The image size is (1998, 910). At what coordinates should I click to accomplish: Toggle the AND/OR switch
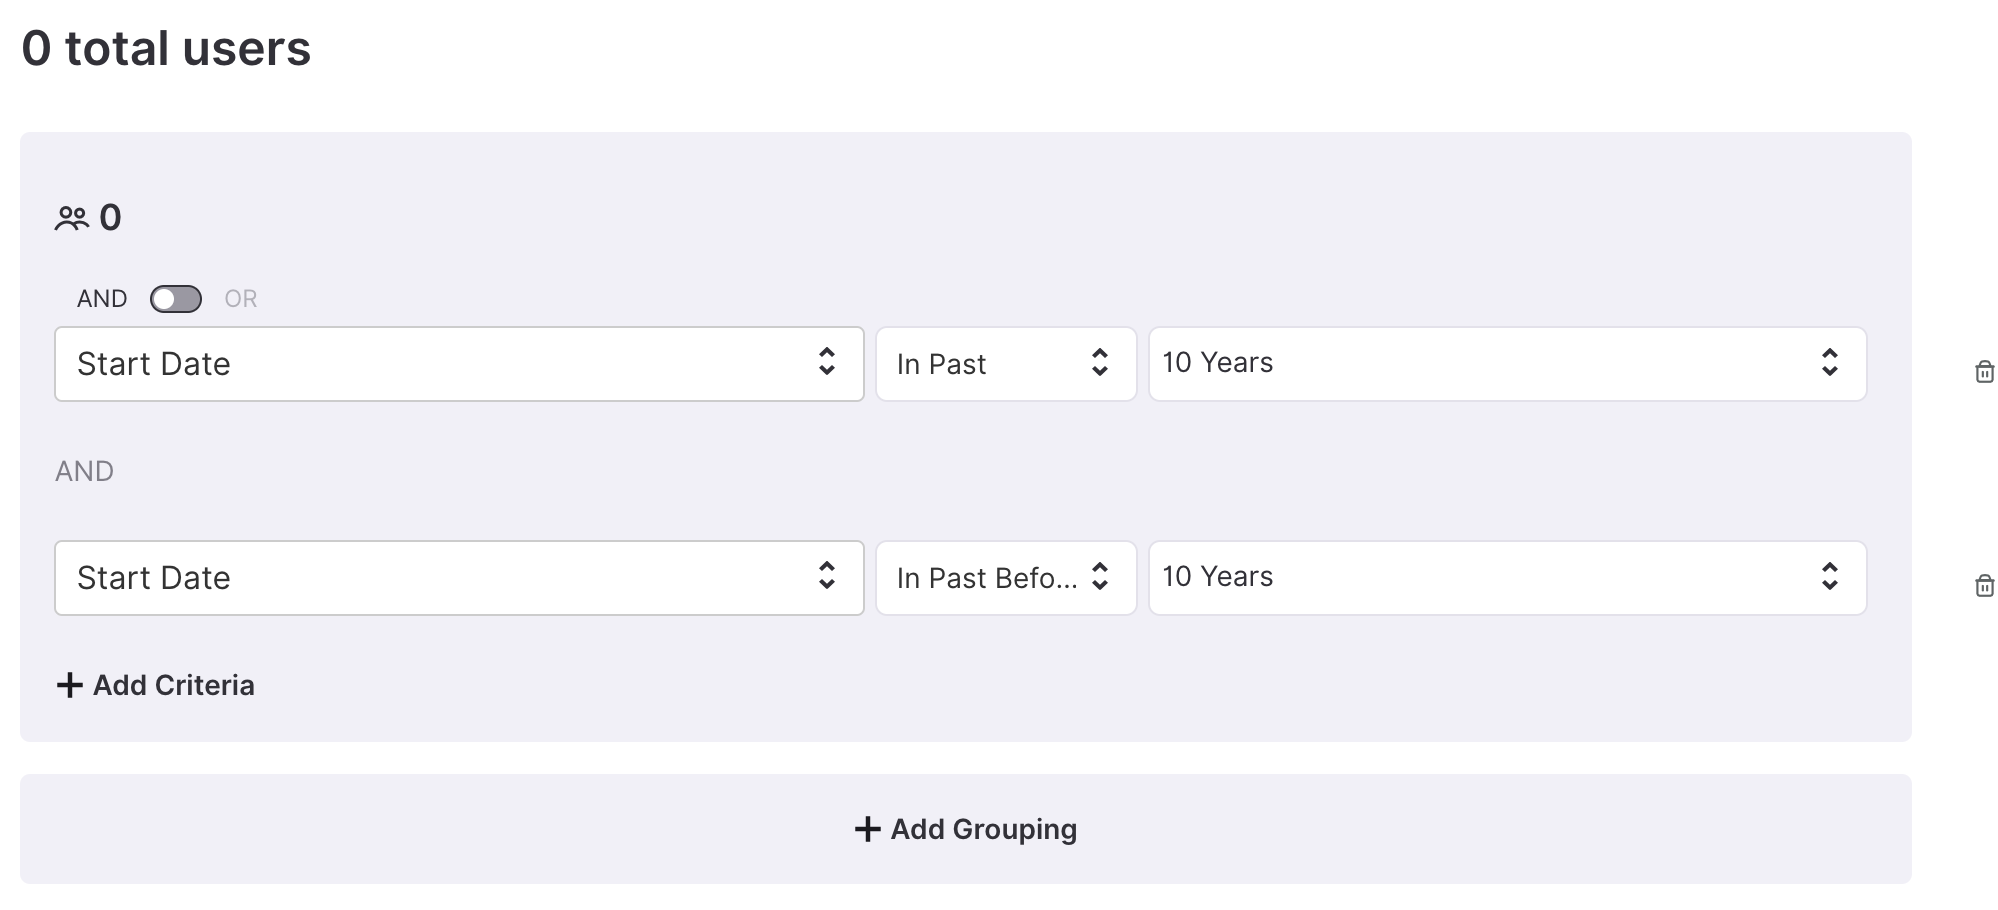pos(176,299)
